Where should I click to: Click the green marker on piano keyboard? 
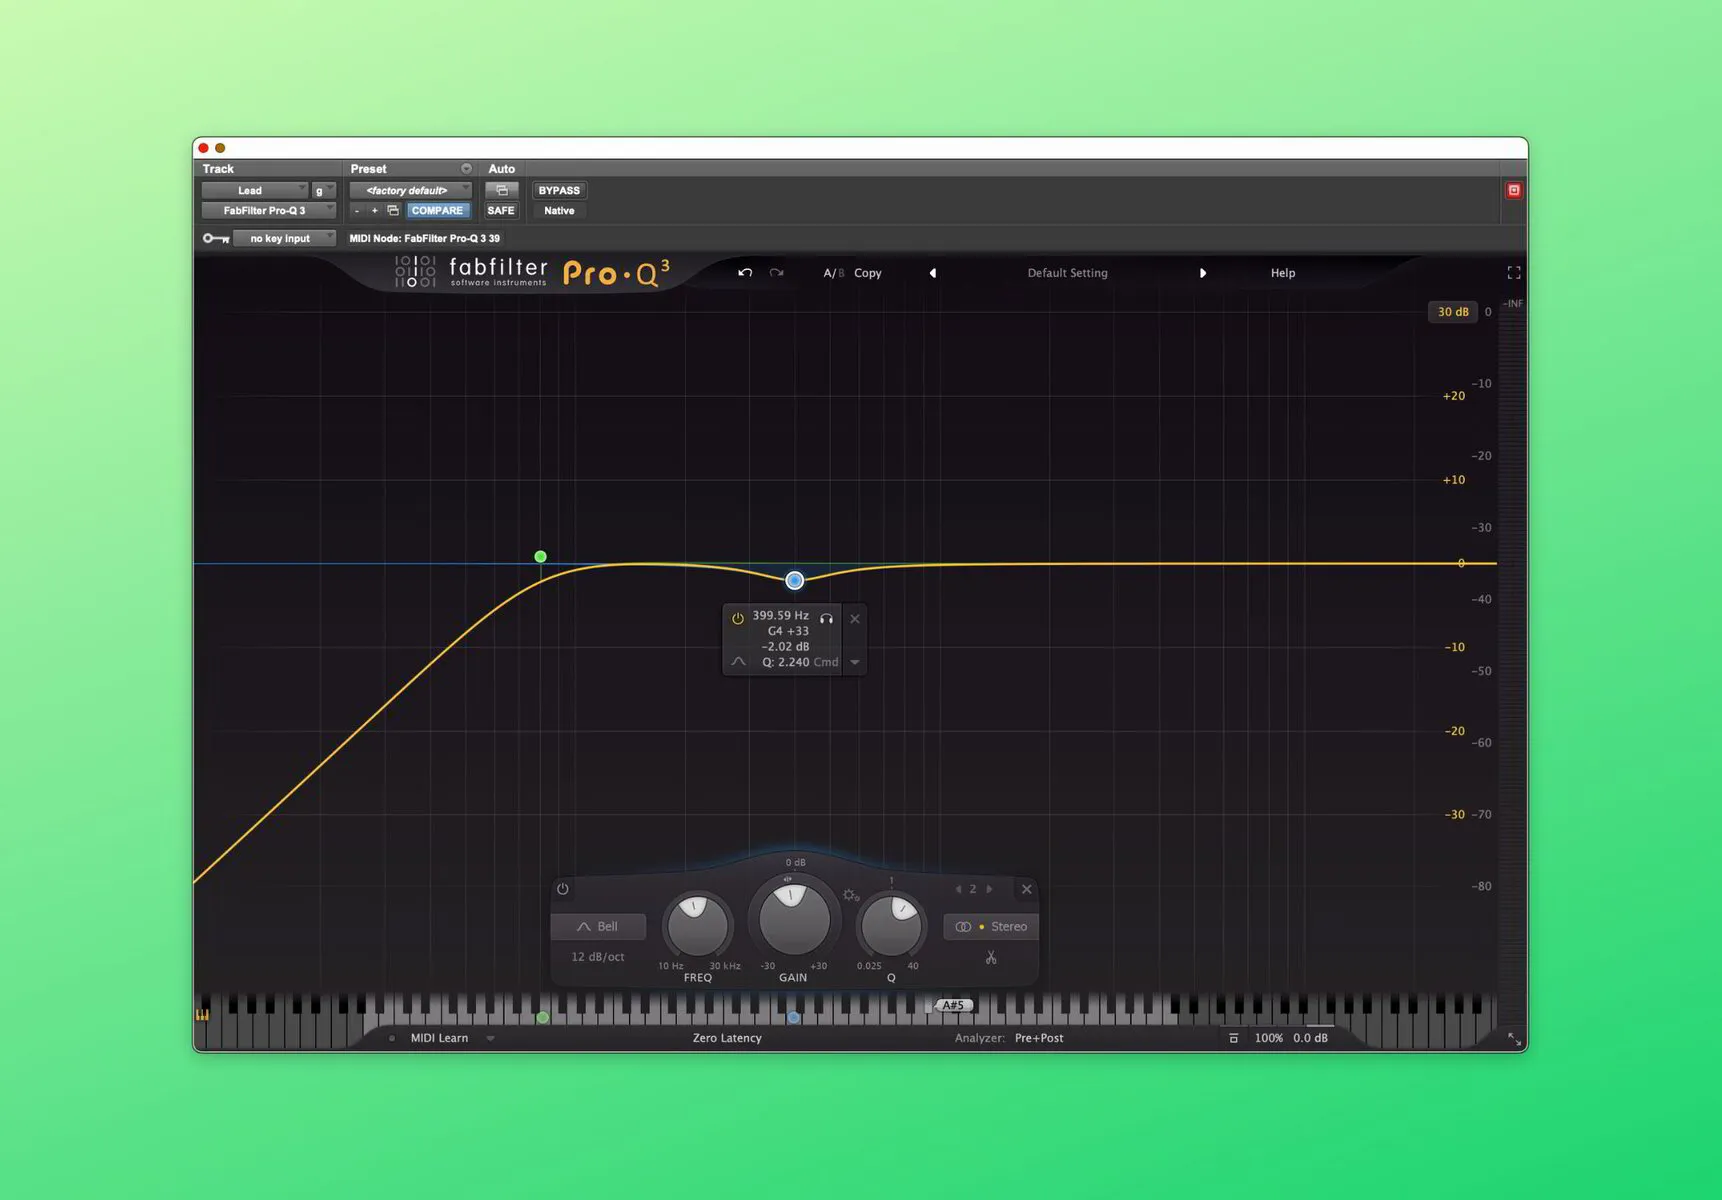coord(543,1017)
